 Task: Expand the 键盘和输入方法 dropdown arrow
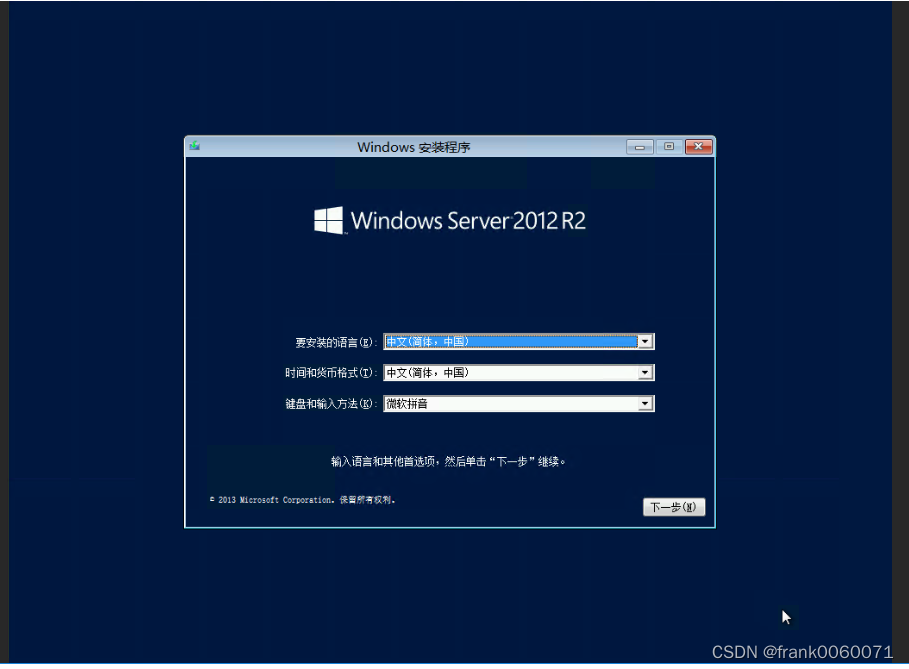tap(645, 403)
